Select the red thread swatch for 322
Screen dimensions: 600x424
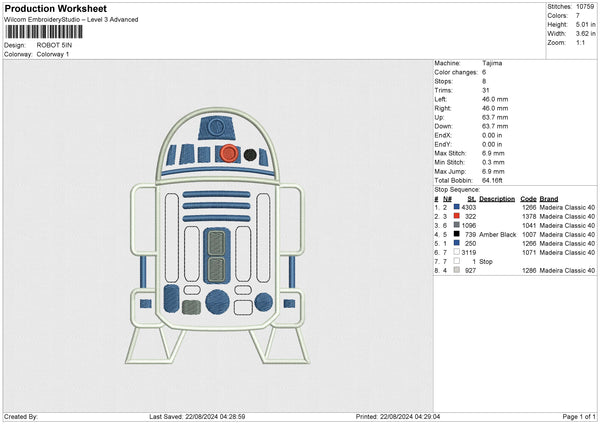pyautogui.click(x=456, y=216)
